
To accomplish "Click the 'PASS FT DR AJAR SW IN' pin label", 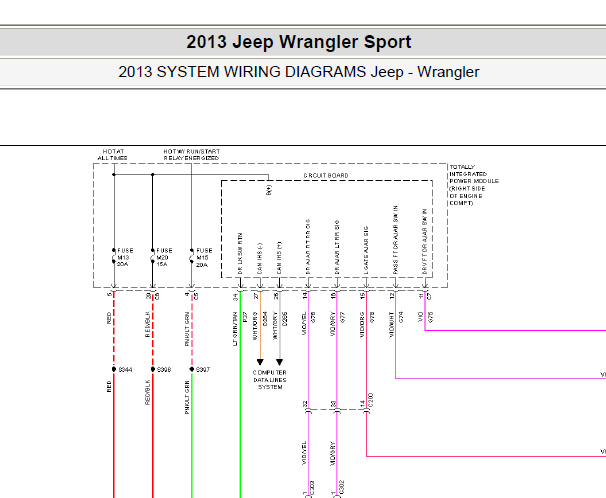I will (395, 240).
